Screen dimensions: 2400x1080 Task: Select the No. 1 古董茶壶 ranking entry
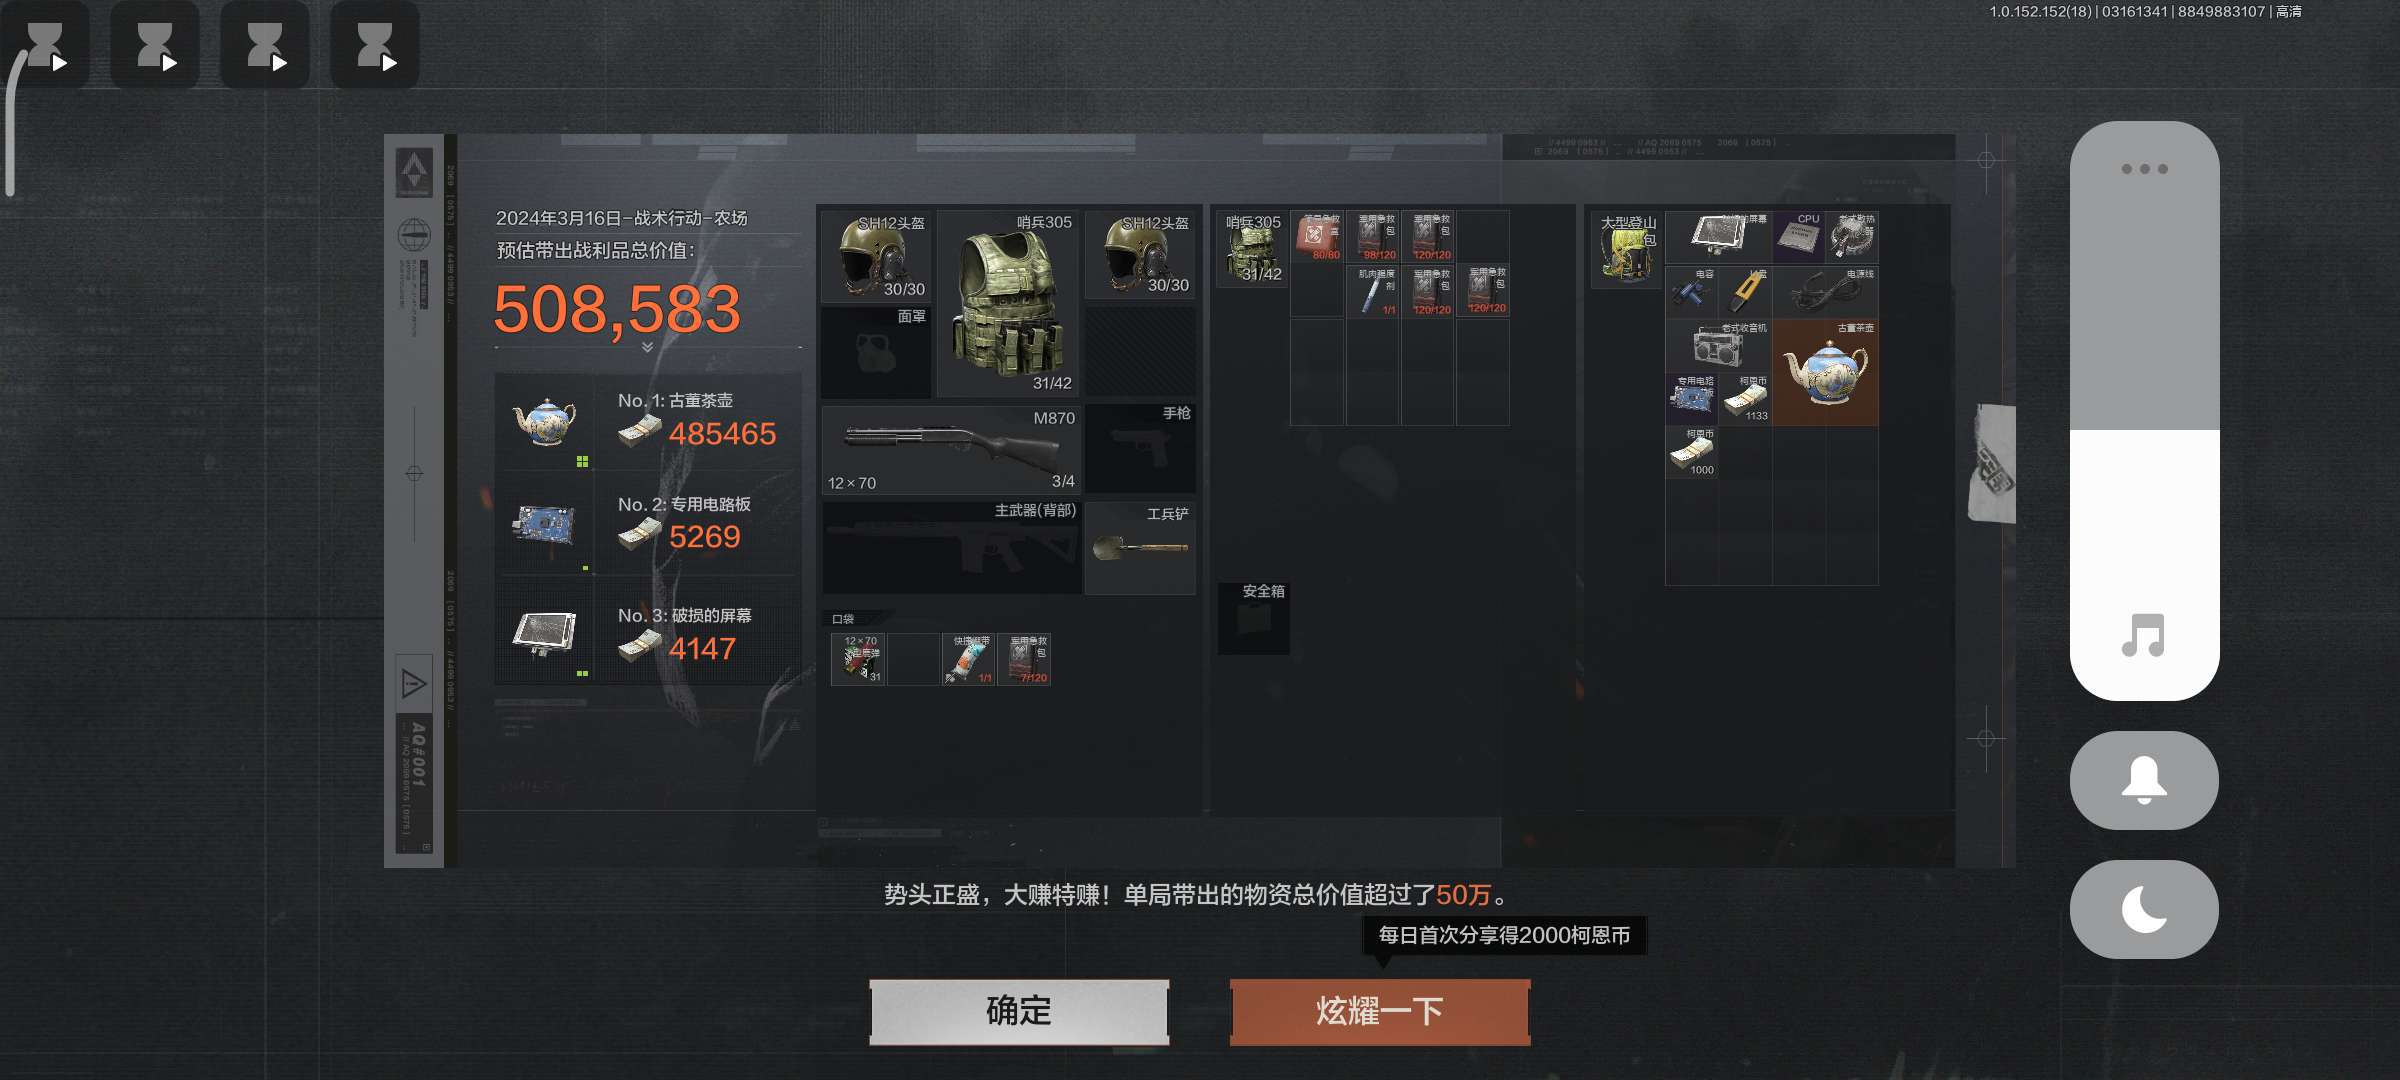click(648, 422)
